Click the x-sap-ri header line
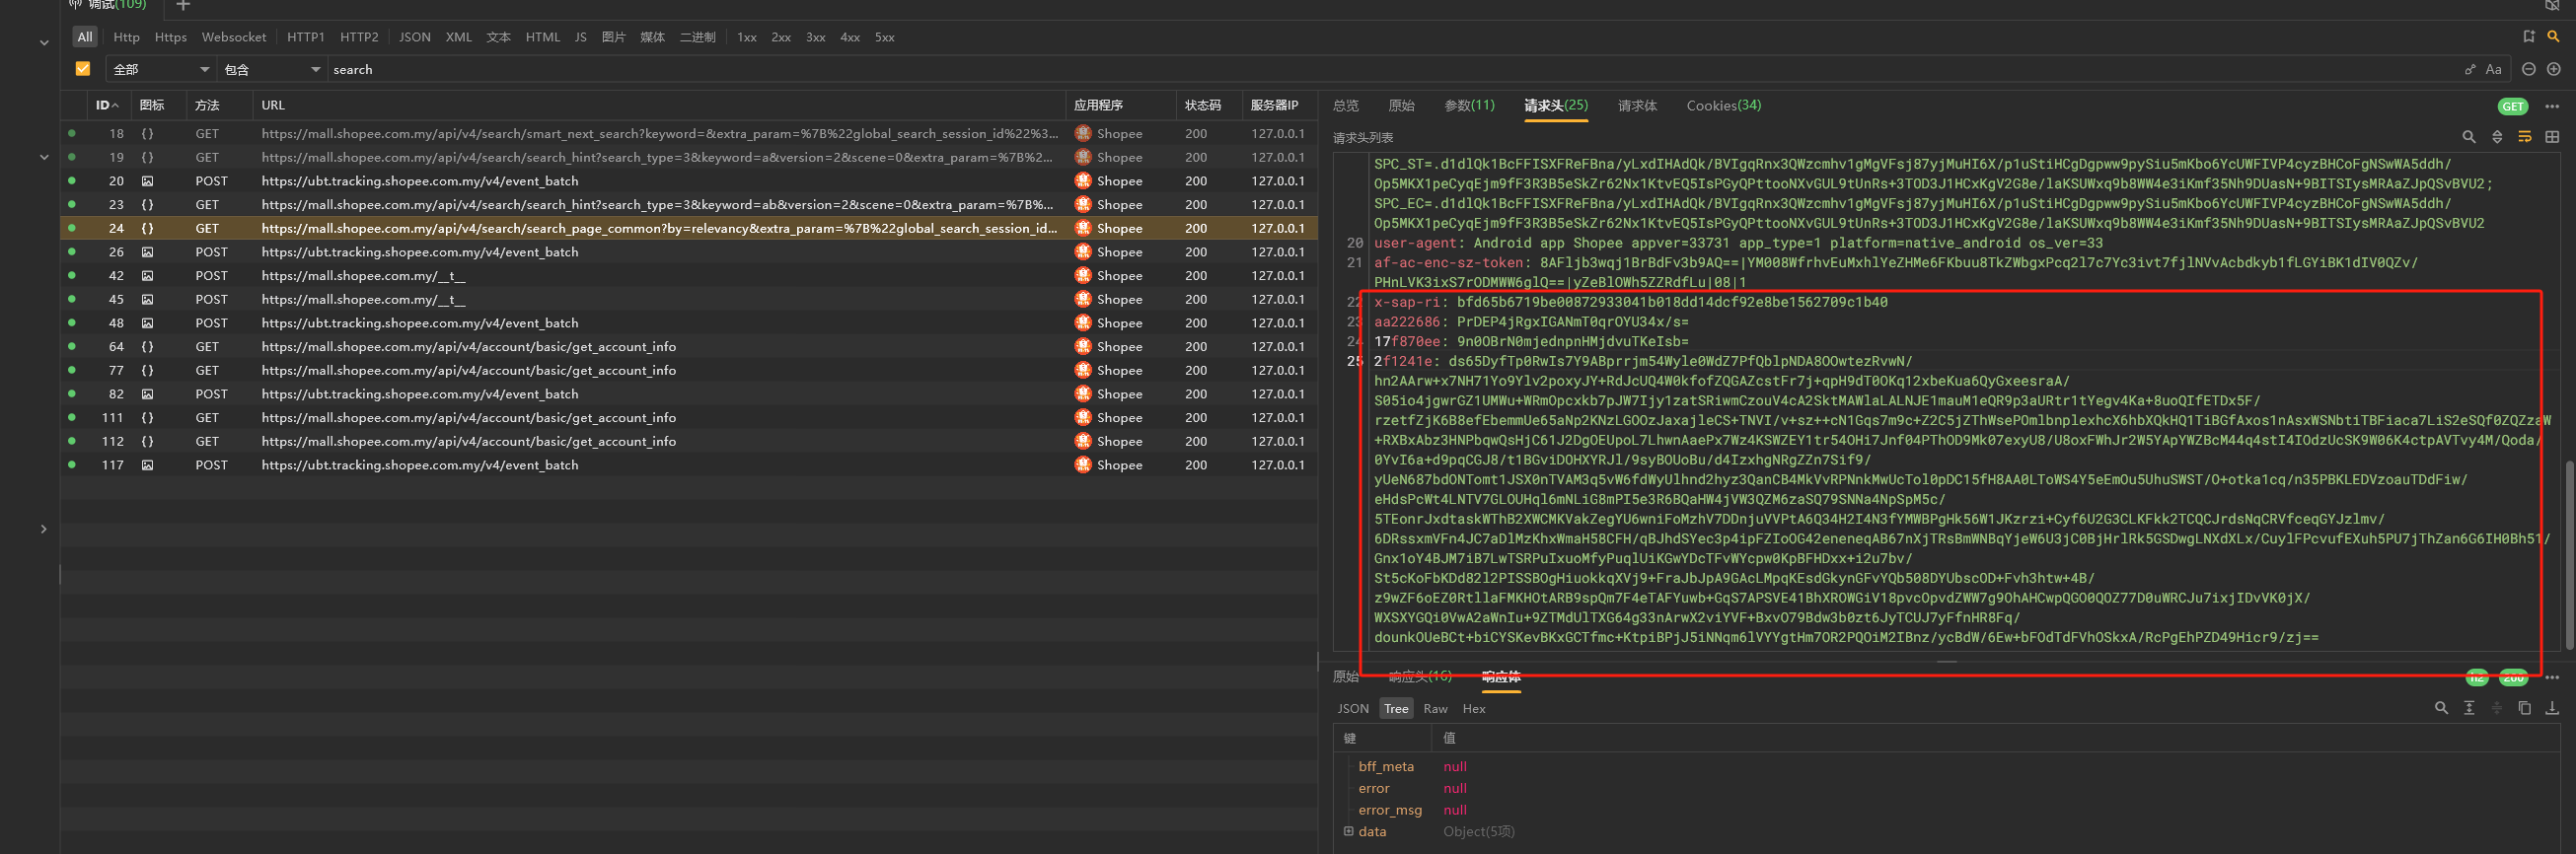The width and height of the screenshot is (2576, 854). click(1630, 302)
